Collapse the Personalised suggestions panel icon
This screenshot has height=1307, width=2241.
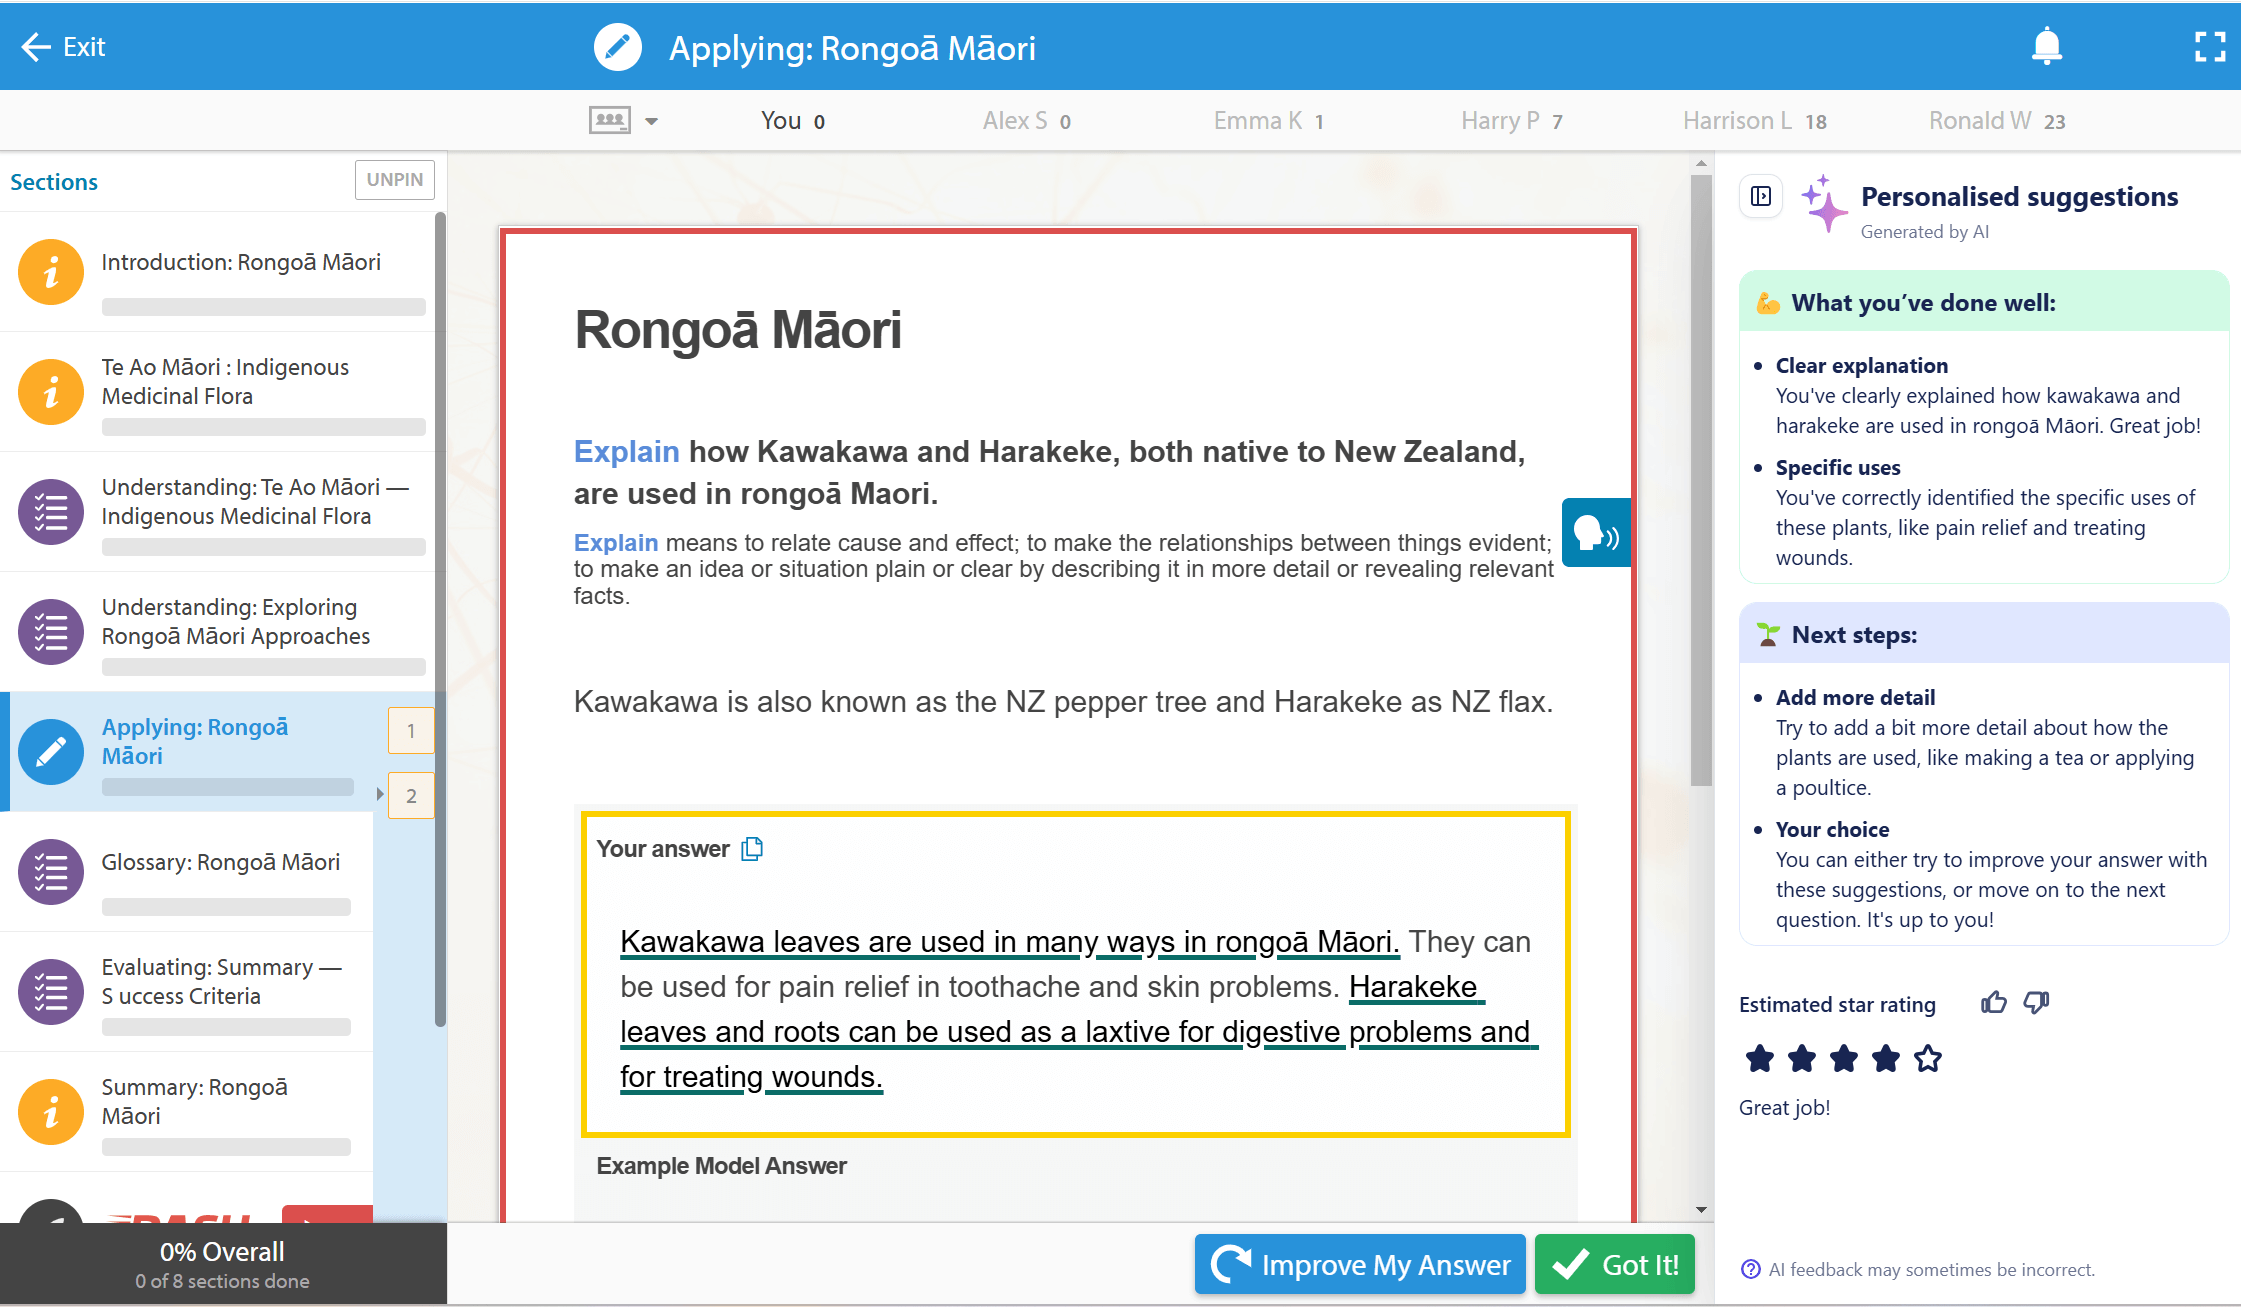click(1761, 196)
